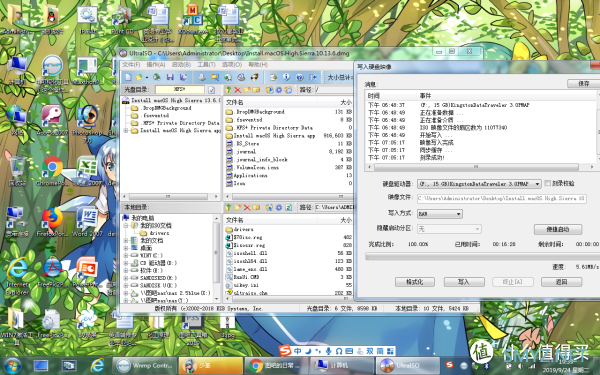Click the arrow beside the Open icon
The image size is (600, 375).
pos(147,78)
